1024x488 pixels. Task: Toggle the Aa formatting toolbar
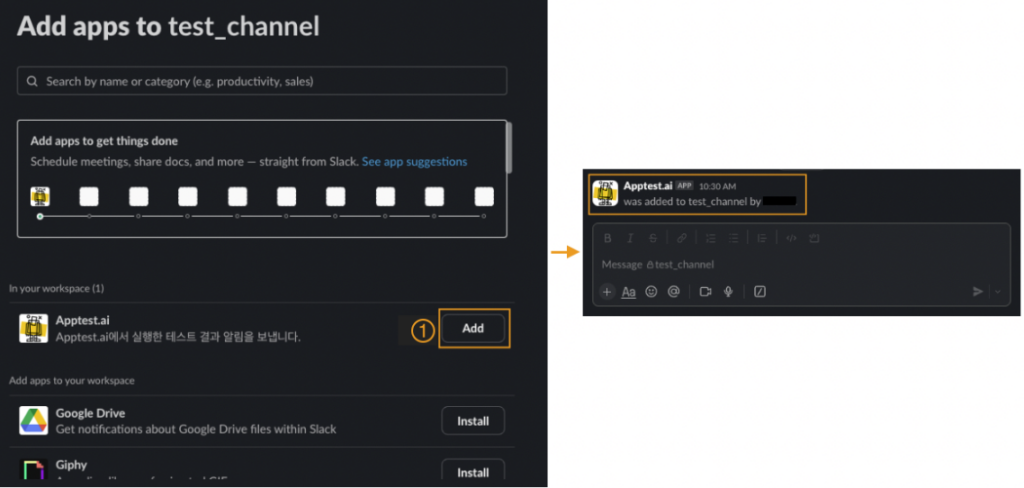[629, 292]
